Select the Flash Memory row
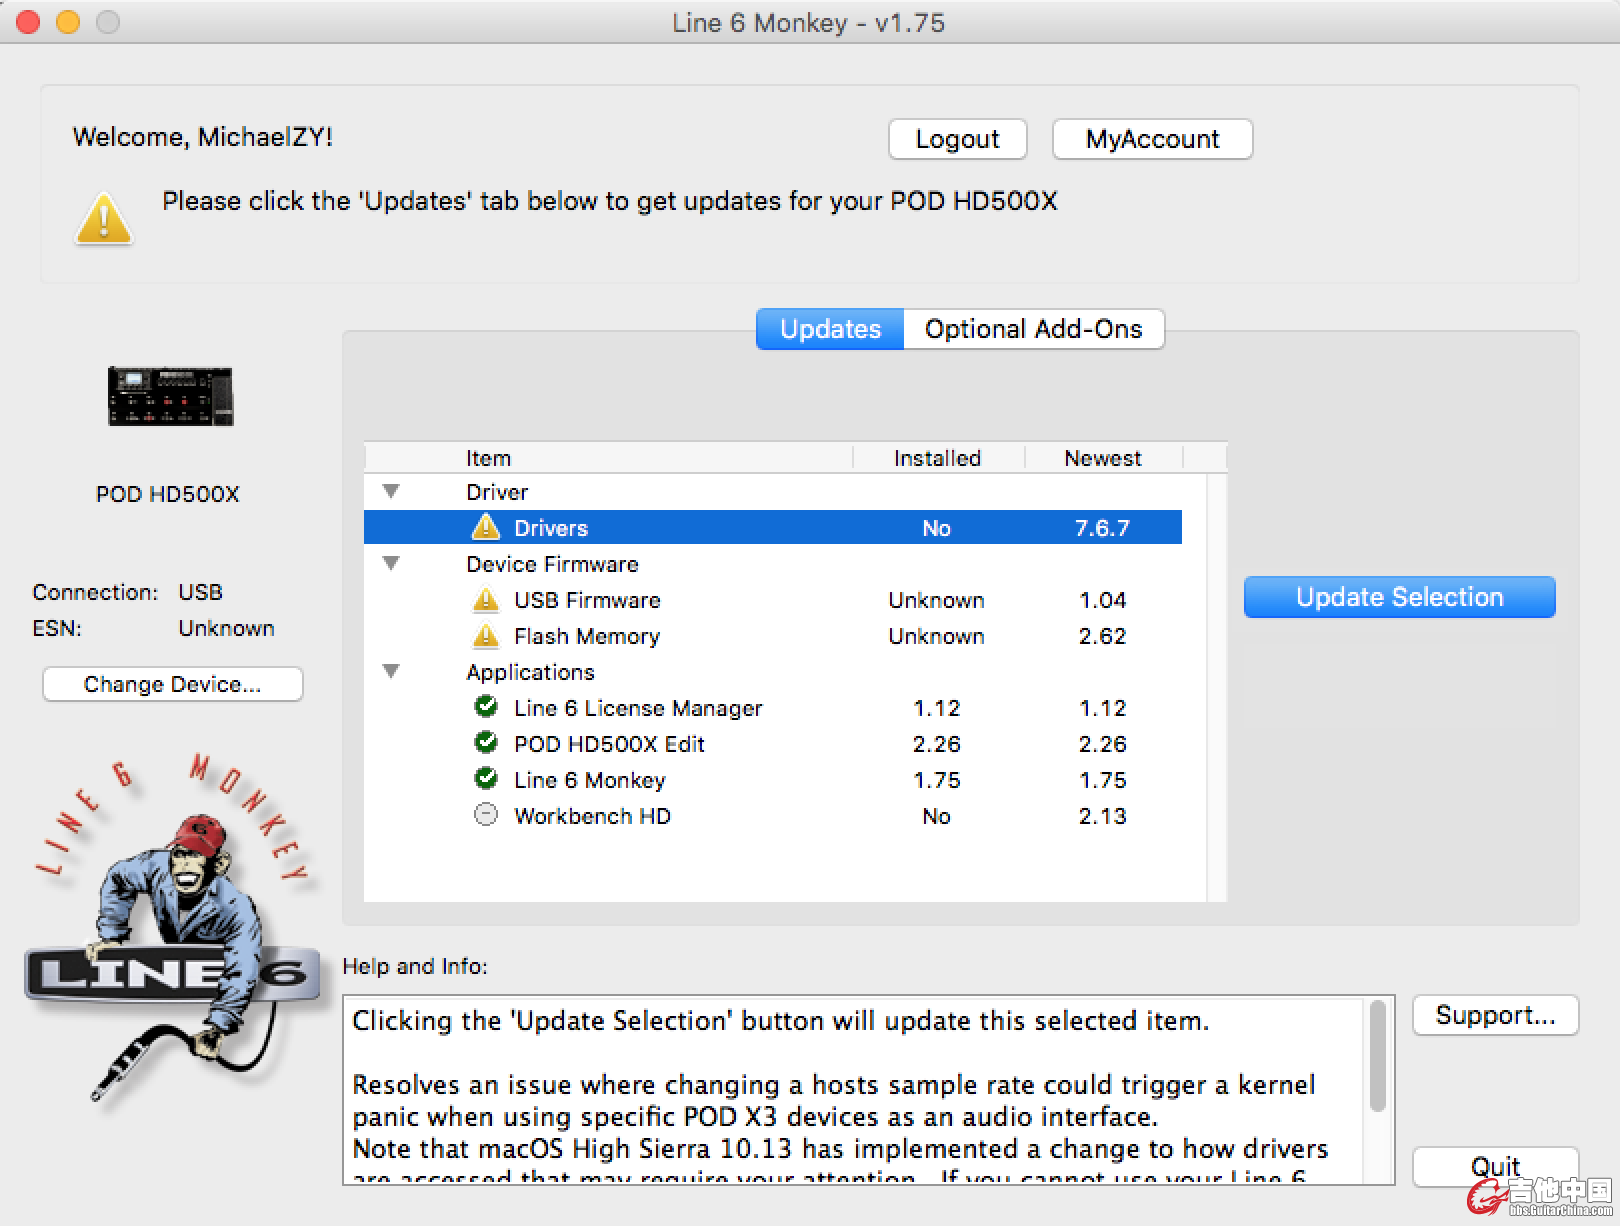1620x1226 pixels. (773, 636)
